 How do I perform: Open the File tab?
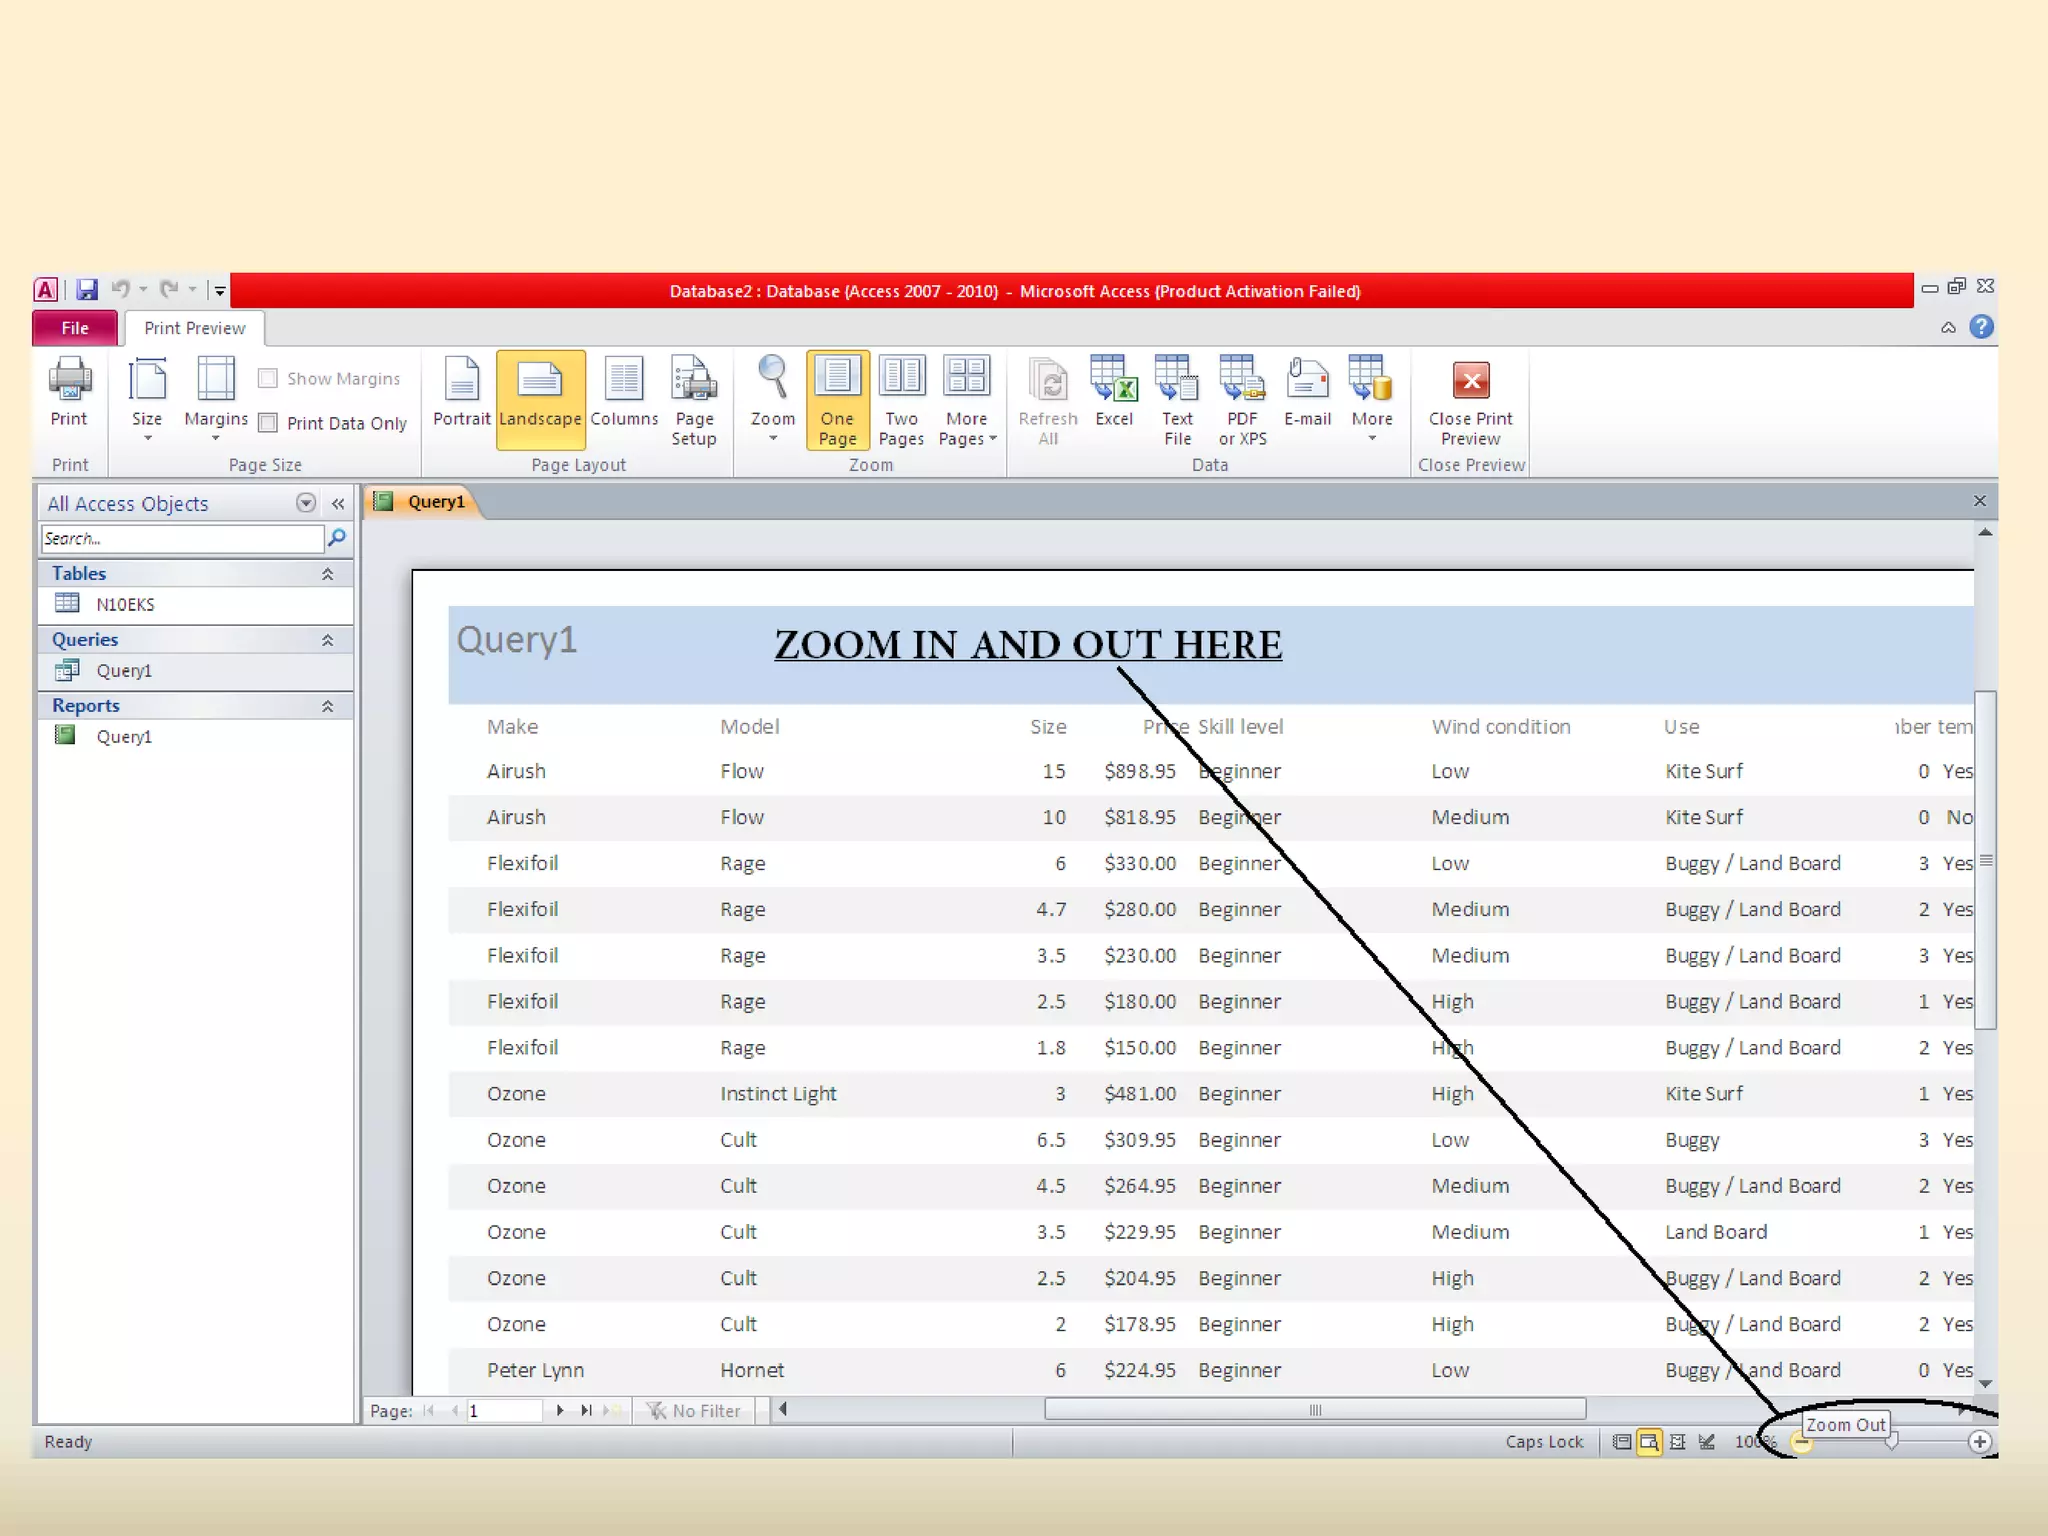tap(75, 328)
